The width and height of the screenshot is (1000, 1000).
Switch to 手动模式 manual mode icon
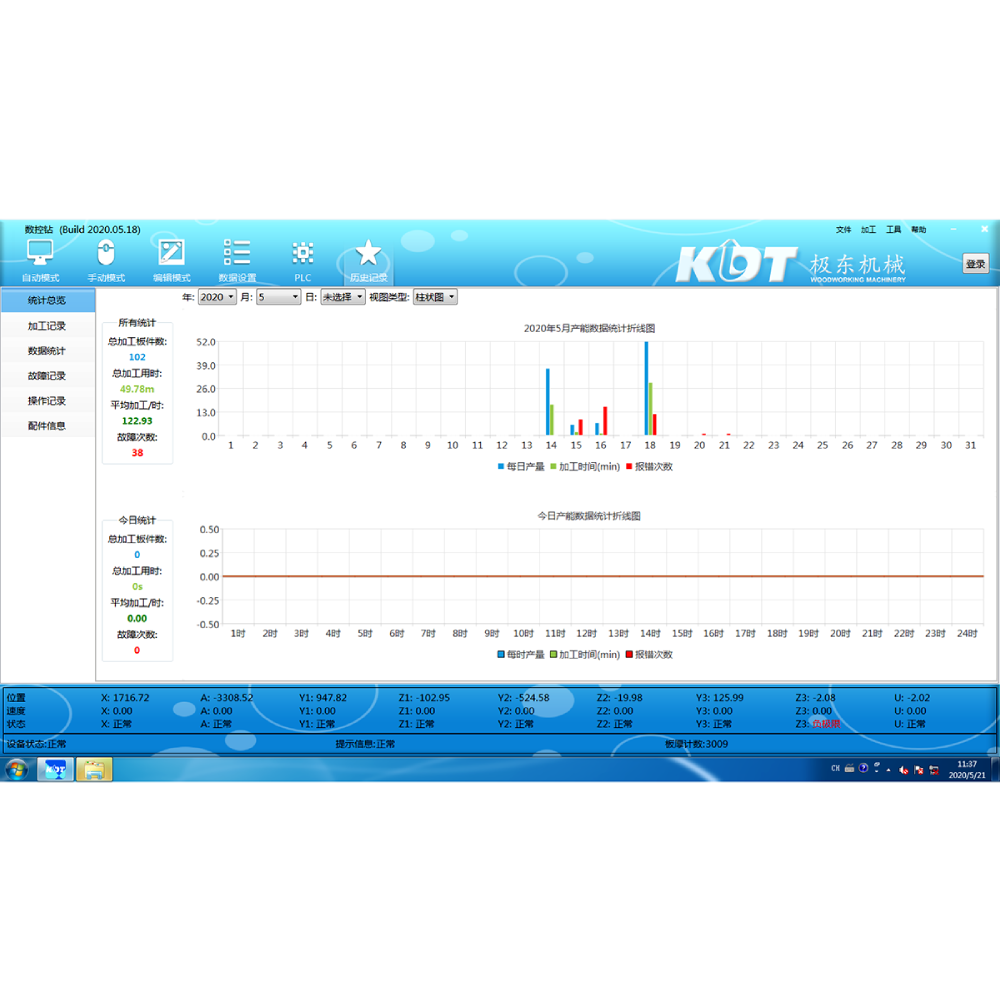[106, 253]
